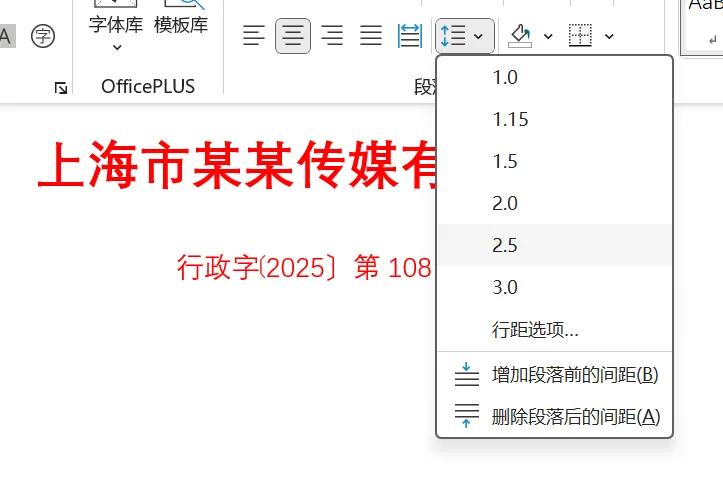Viewport: 723px width, 477px height.
Task: Choose 增加段落前的间距 menu item
Action: tap(574, 375)
